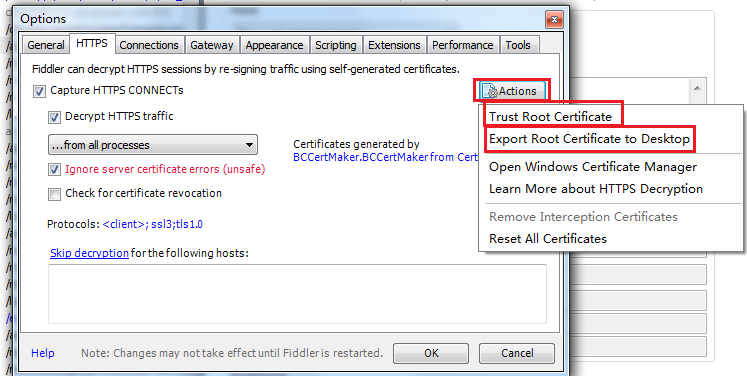Expand the from all processes dropdown
747x376 pixels.
(x=153, y=145)
